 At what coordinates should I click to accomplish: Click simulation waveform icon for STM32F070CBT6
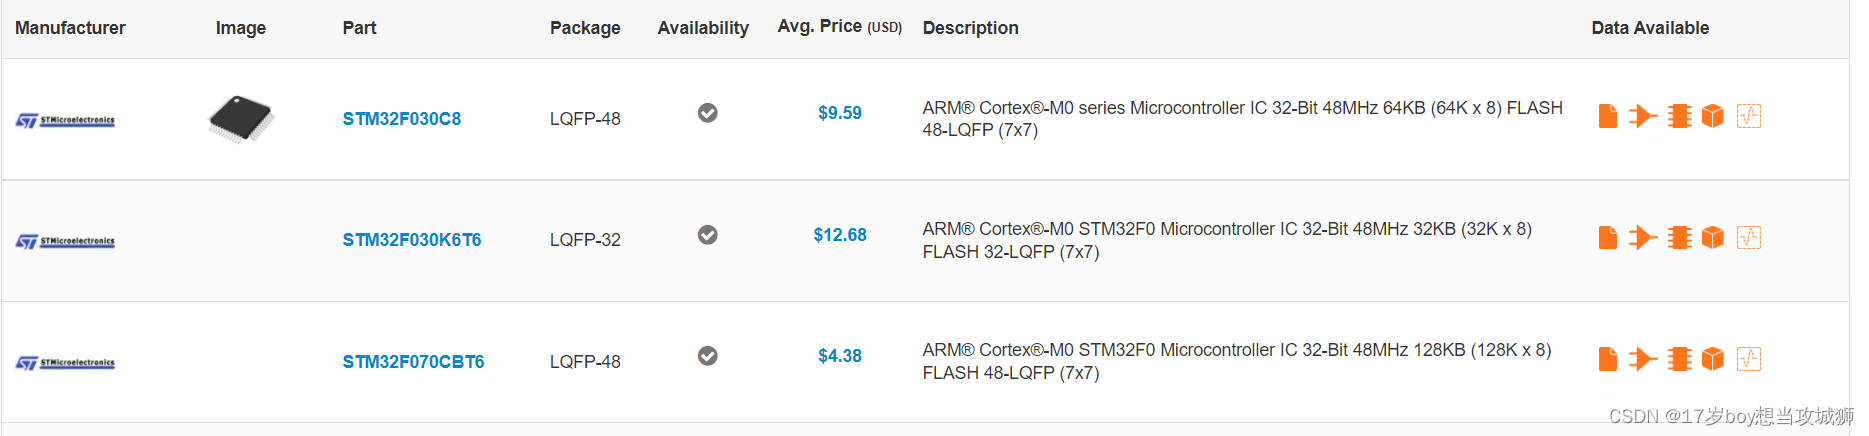coord(1749,359)
